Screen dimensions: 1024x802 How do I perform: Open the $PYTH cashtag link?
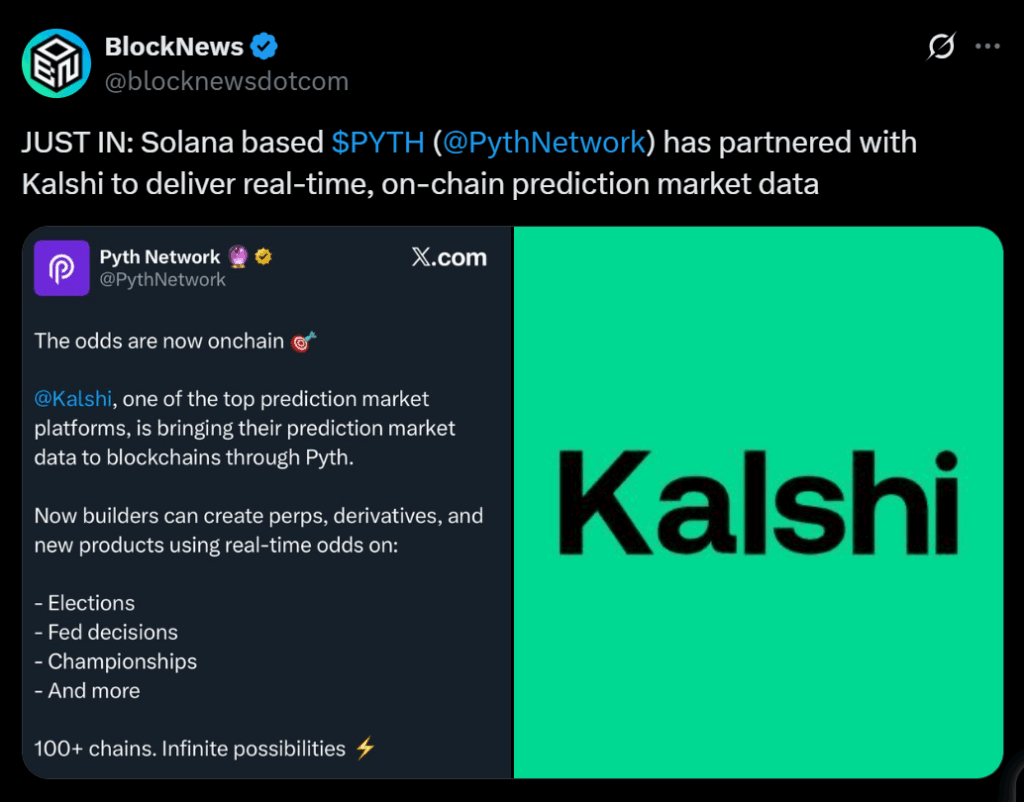(x=378, y=143)
